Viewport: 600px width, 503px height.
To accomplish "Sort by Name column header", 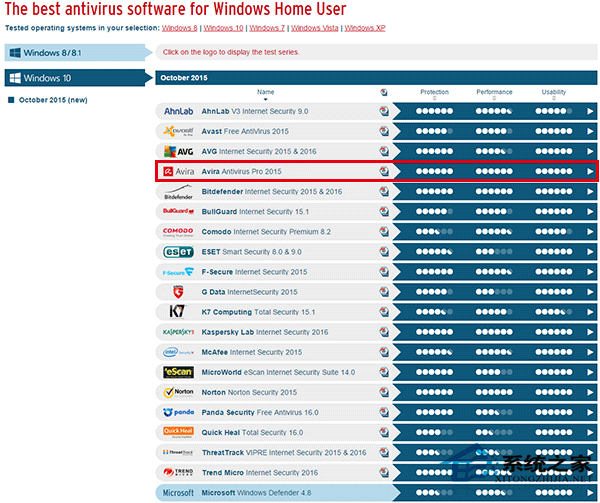I will pyautogui.click(x=266, y=94).
